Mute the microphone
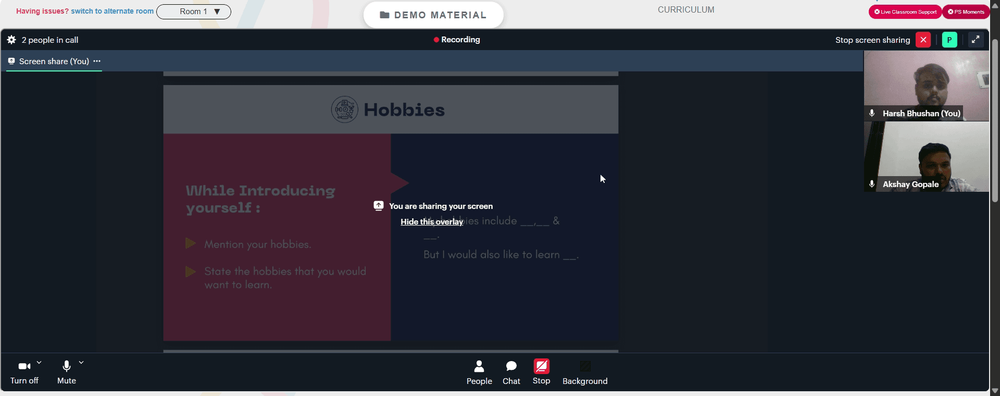The height and width of the screenshot is (396, 1000). pyautogui.click(x=66, y=372)
